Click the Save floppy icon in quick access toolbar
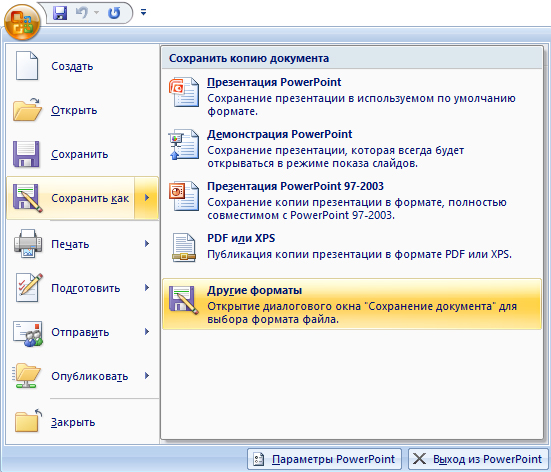 [x=60, y=13]
